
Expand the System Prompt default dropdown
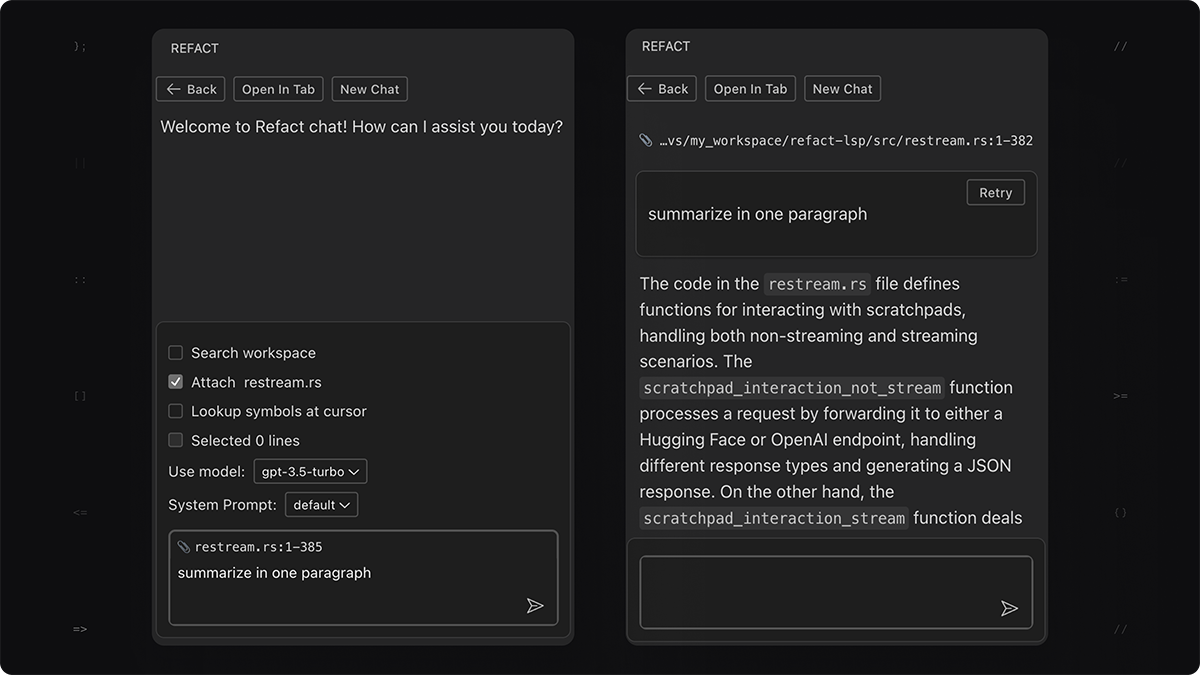click(x=321, y=505)
